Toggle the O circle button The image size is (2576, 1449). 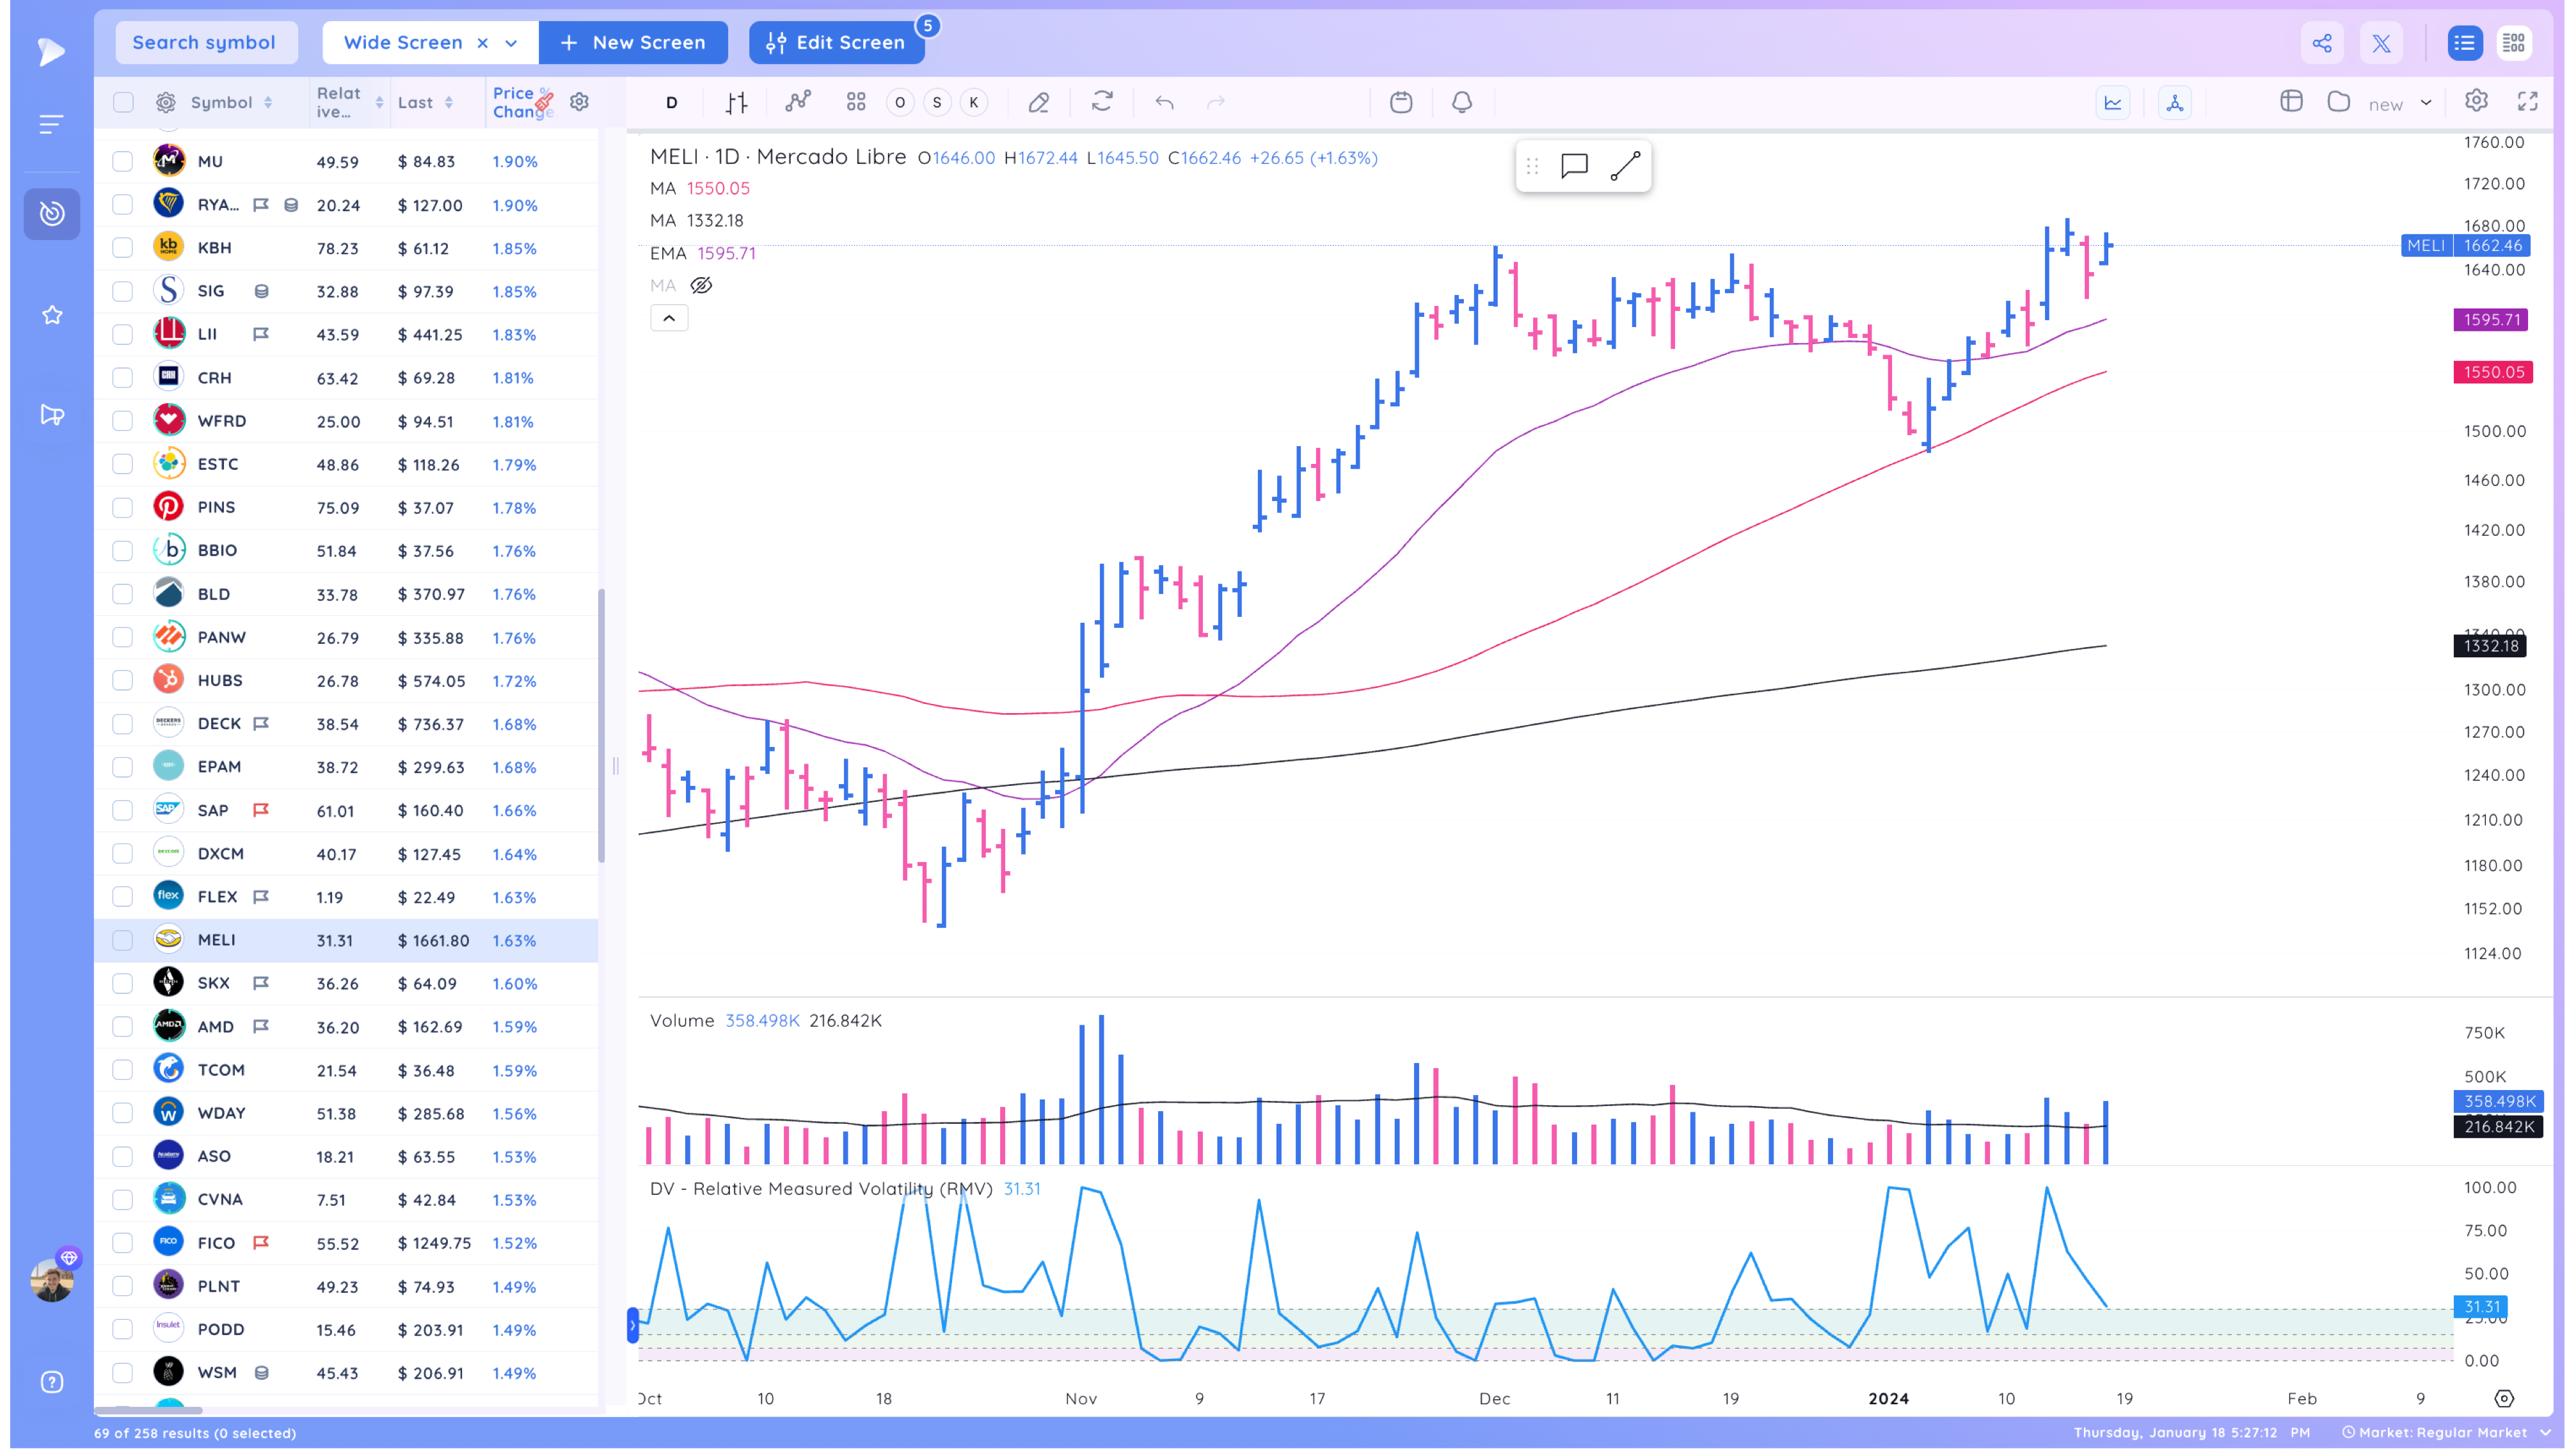tap(900, 102)
